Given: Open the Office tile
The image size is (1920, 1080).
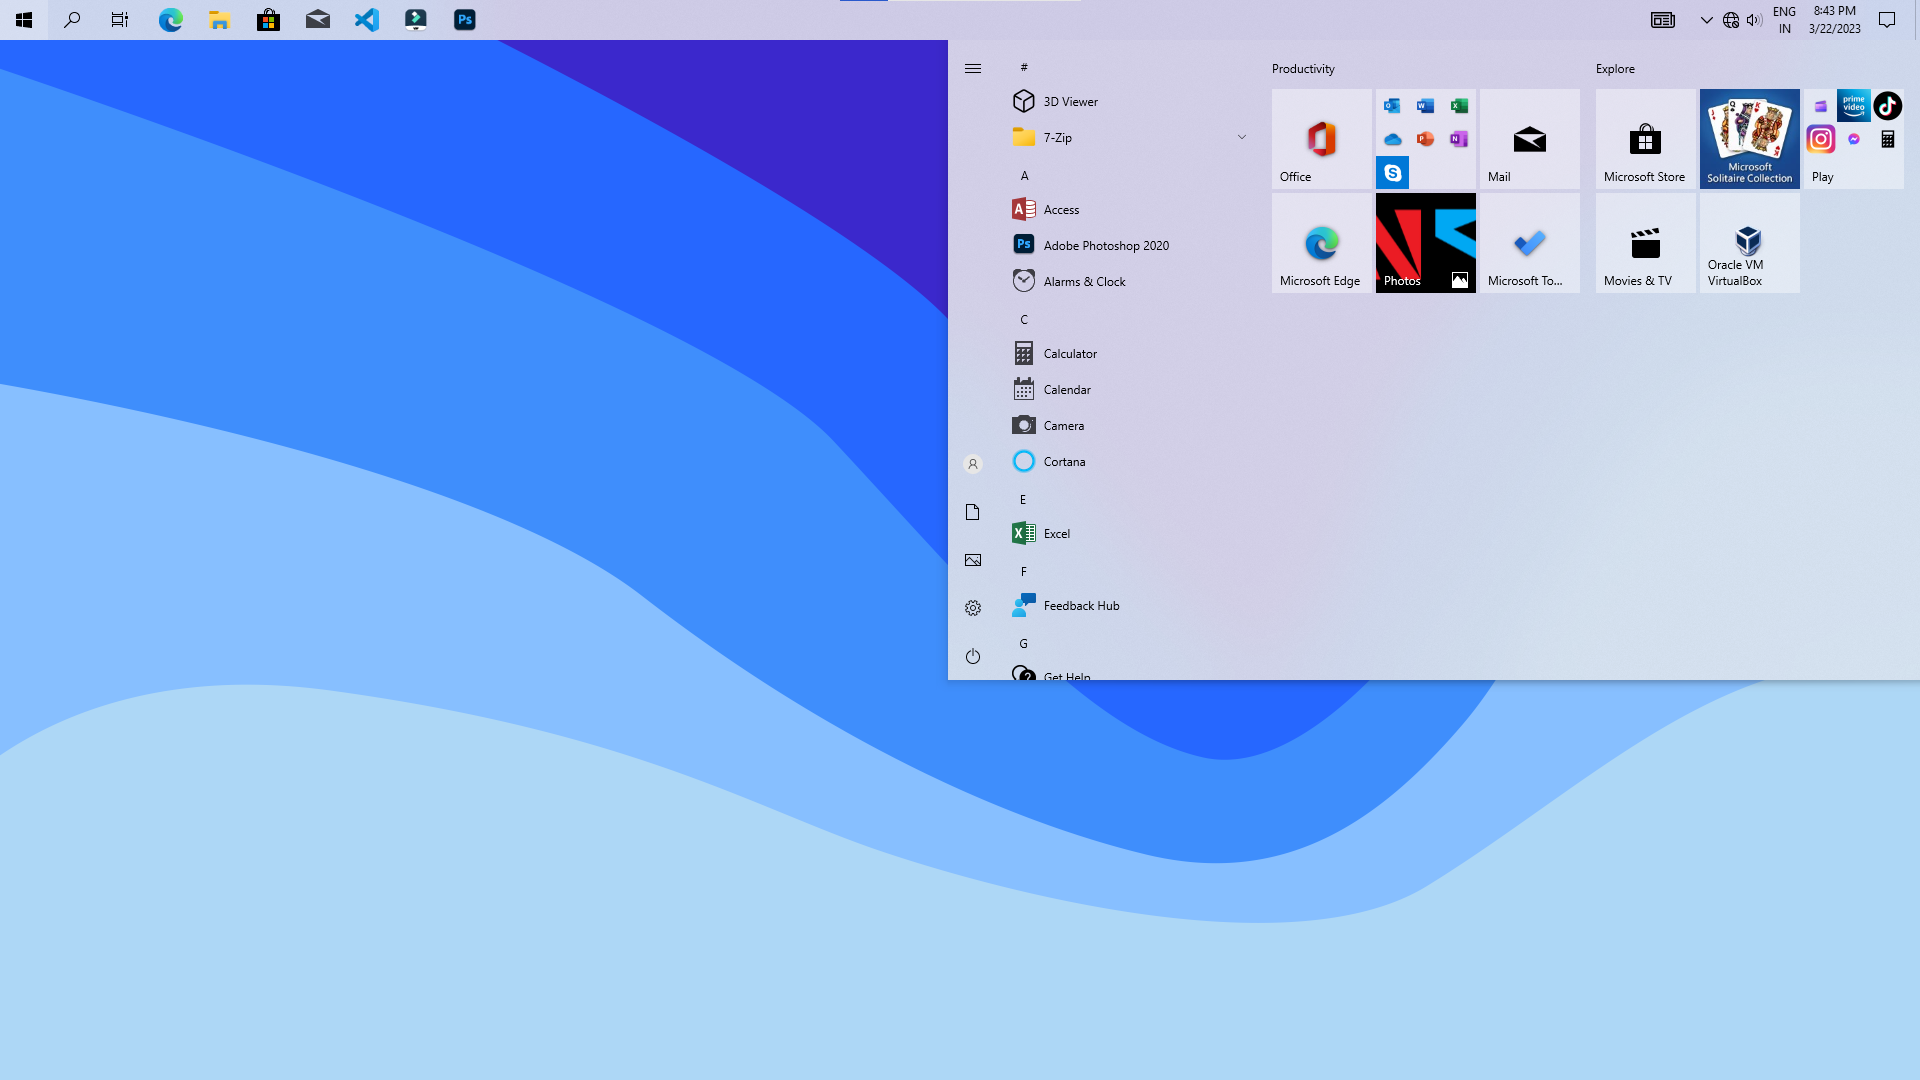Looking at the screenshot, I should [x=1321, y=139].
